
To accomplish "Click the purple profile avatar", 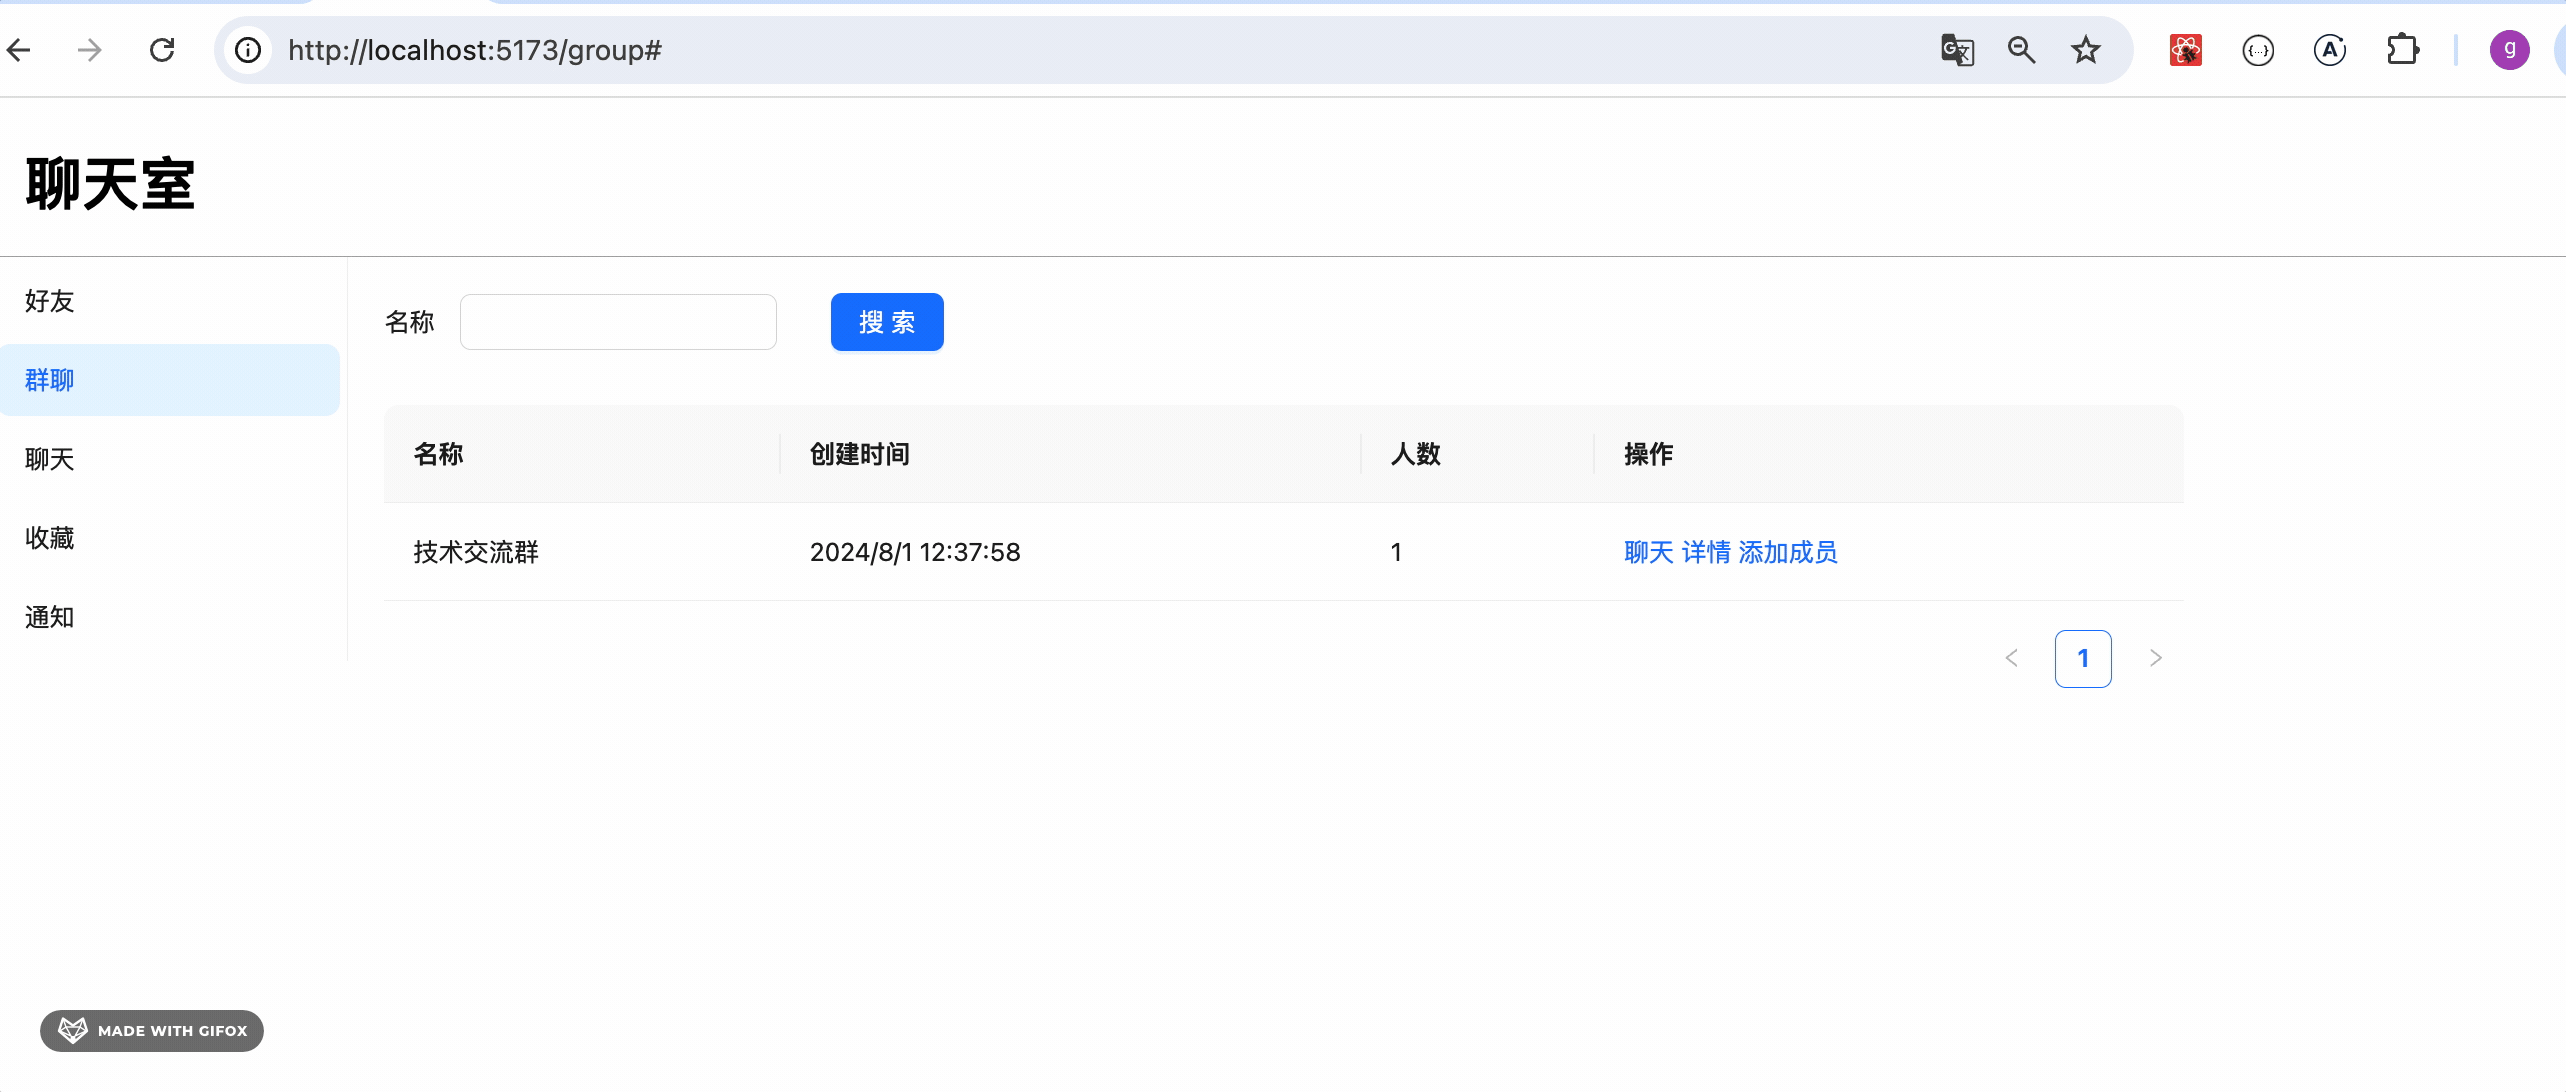I will [2509, 50].
